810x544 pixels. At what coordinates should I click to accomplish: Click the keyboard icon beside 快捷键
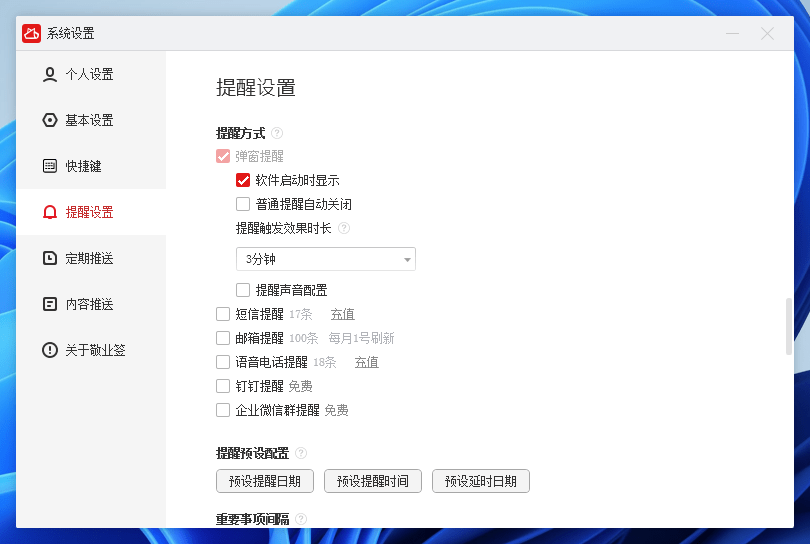point(50,166)
